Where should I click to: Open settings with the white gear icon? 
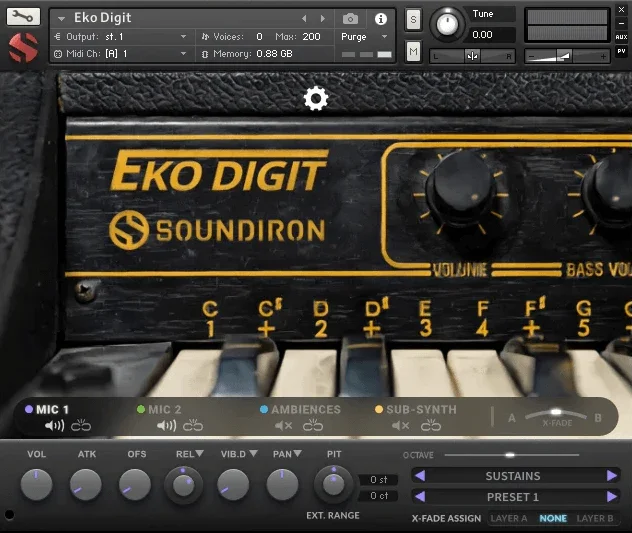[316, 98]
